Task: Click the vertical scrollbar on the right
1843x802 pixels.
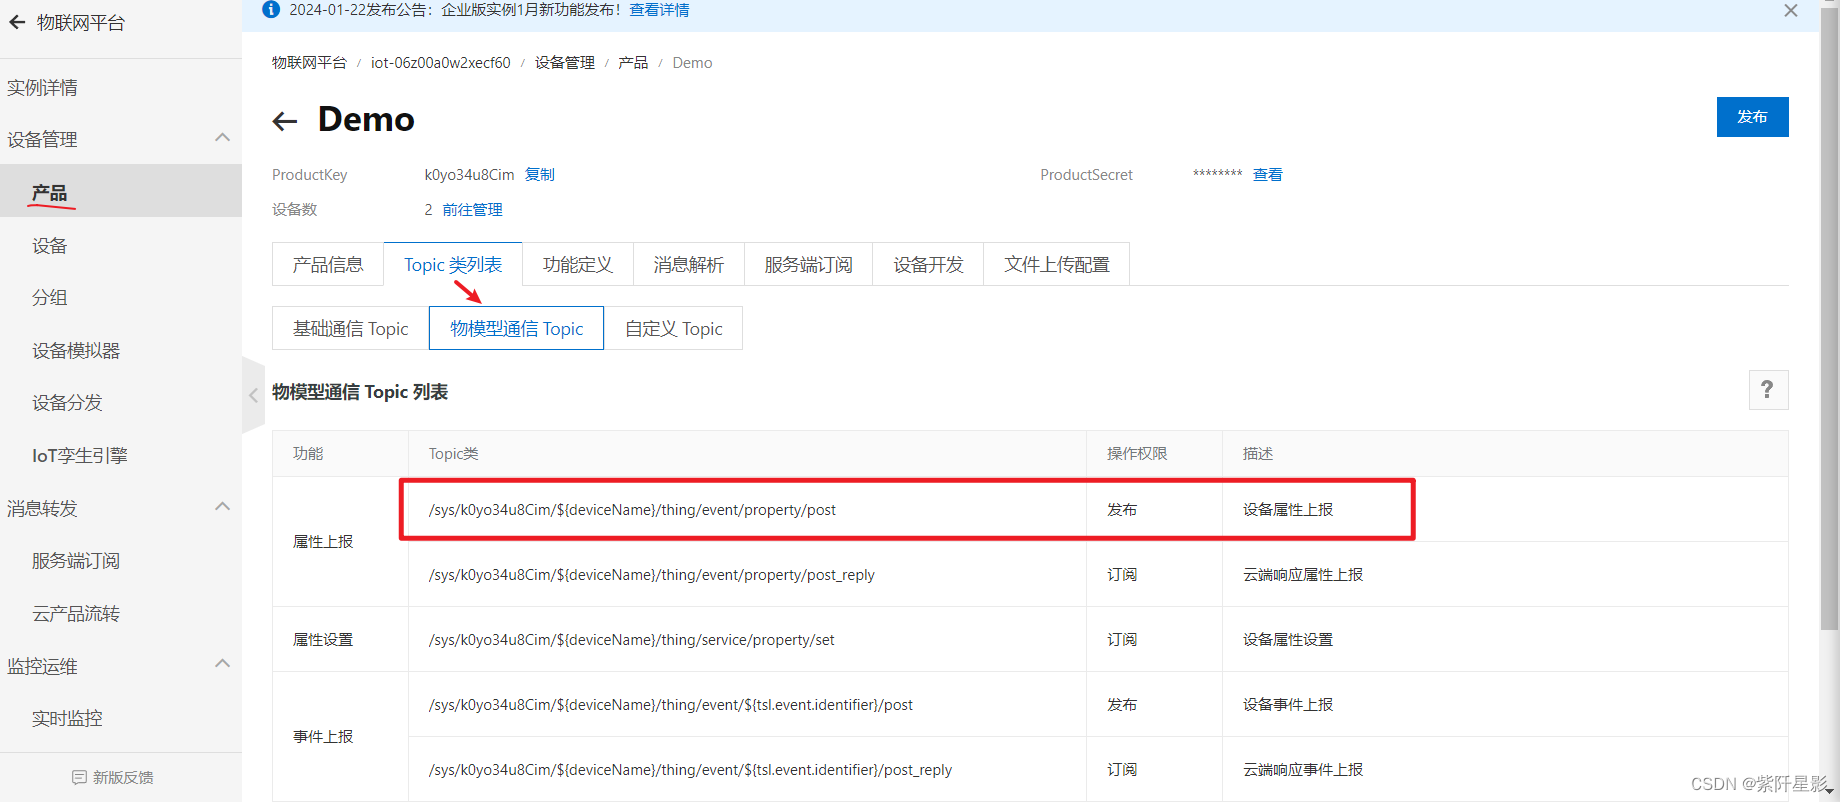Action: click(1830, 320)
